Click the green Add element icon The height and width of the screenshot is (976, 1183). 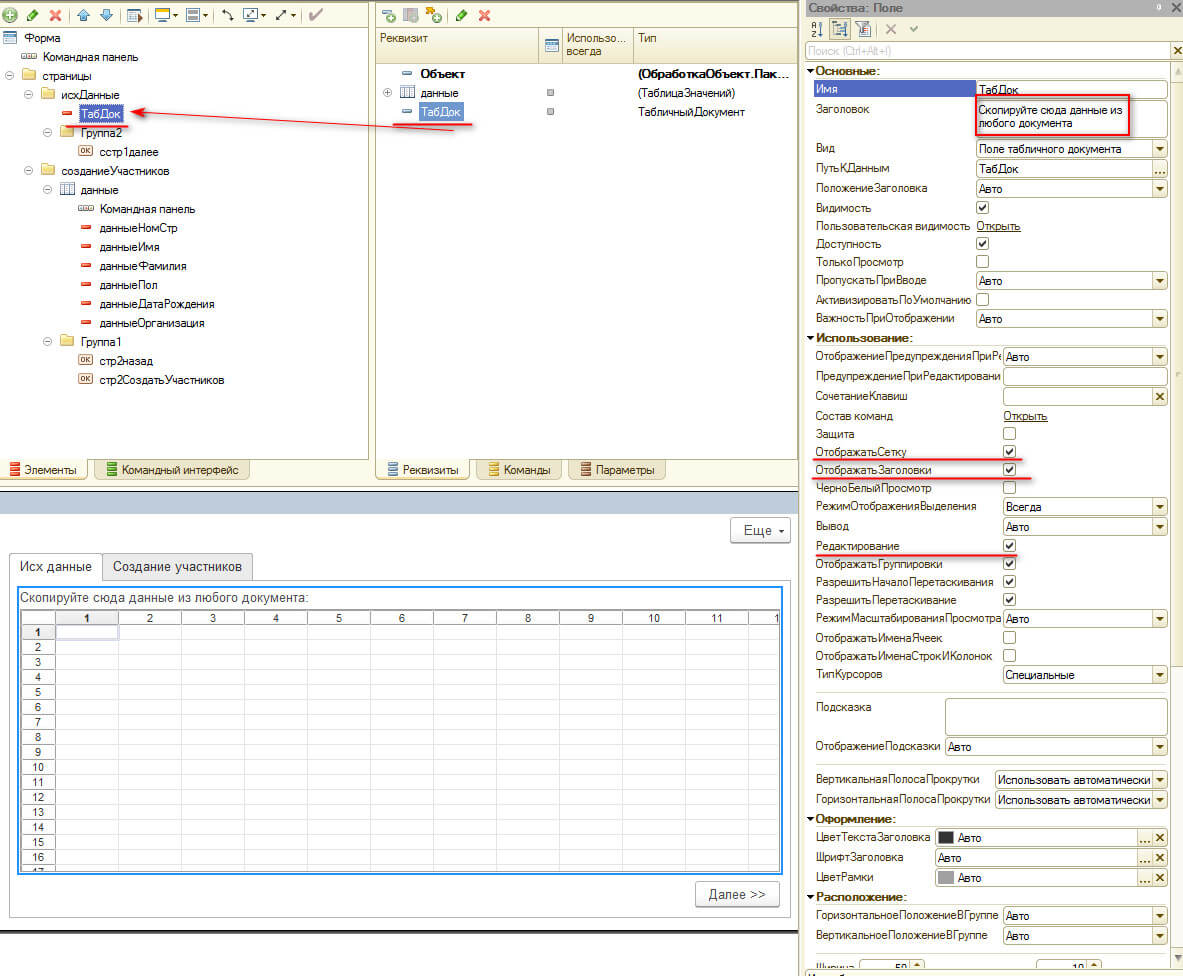point(10,15)
